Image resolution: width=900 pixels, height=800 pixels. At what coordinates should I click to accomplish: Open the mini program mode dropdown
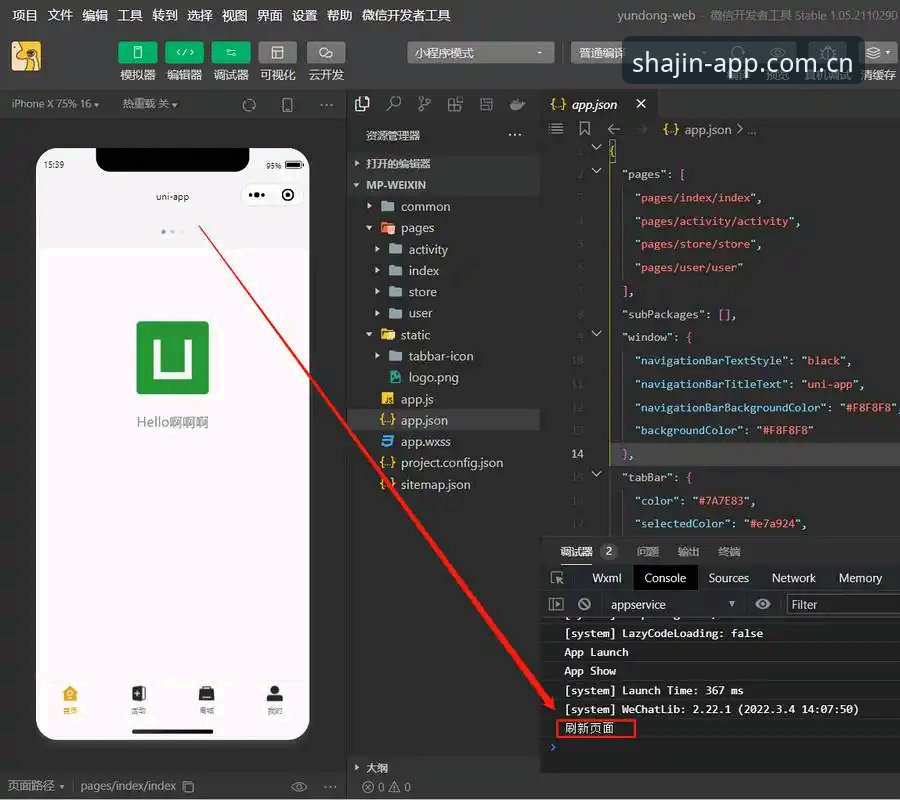(x=480, y=53)
